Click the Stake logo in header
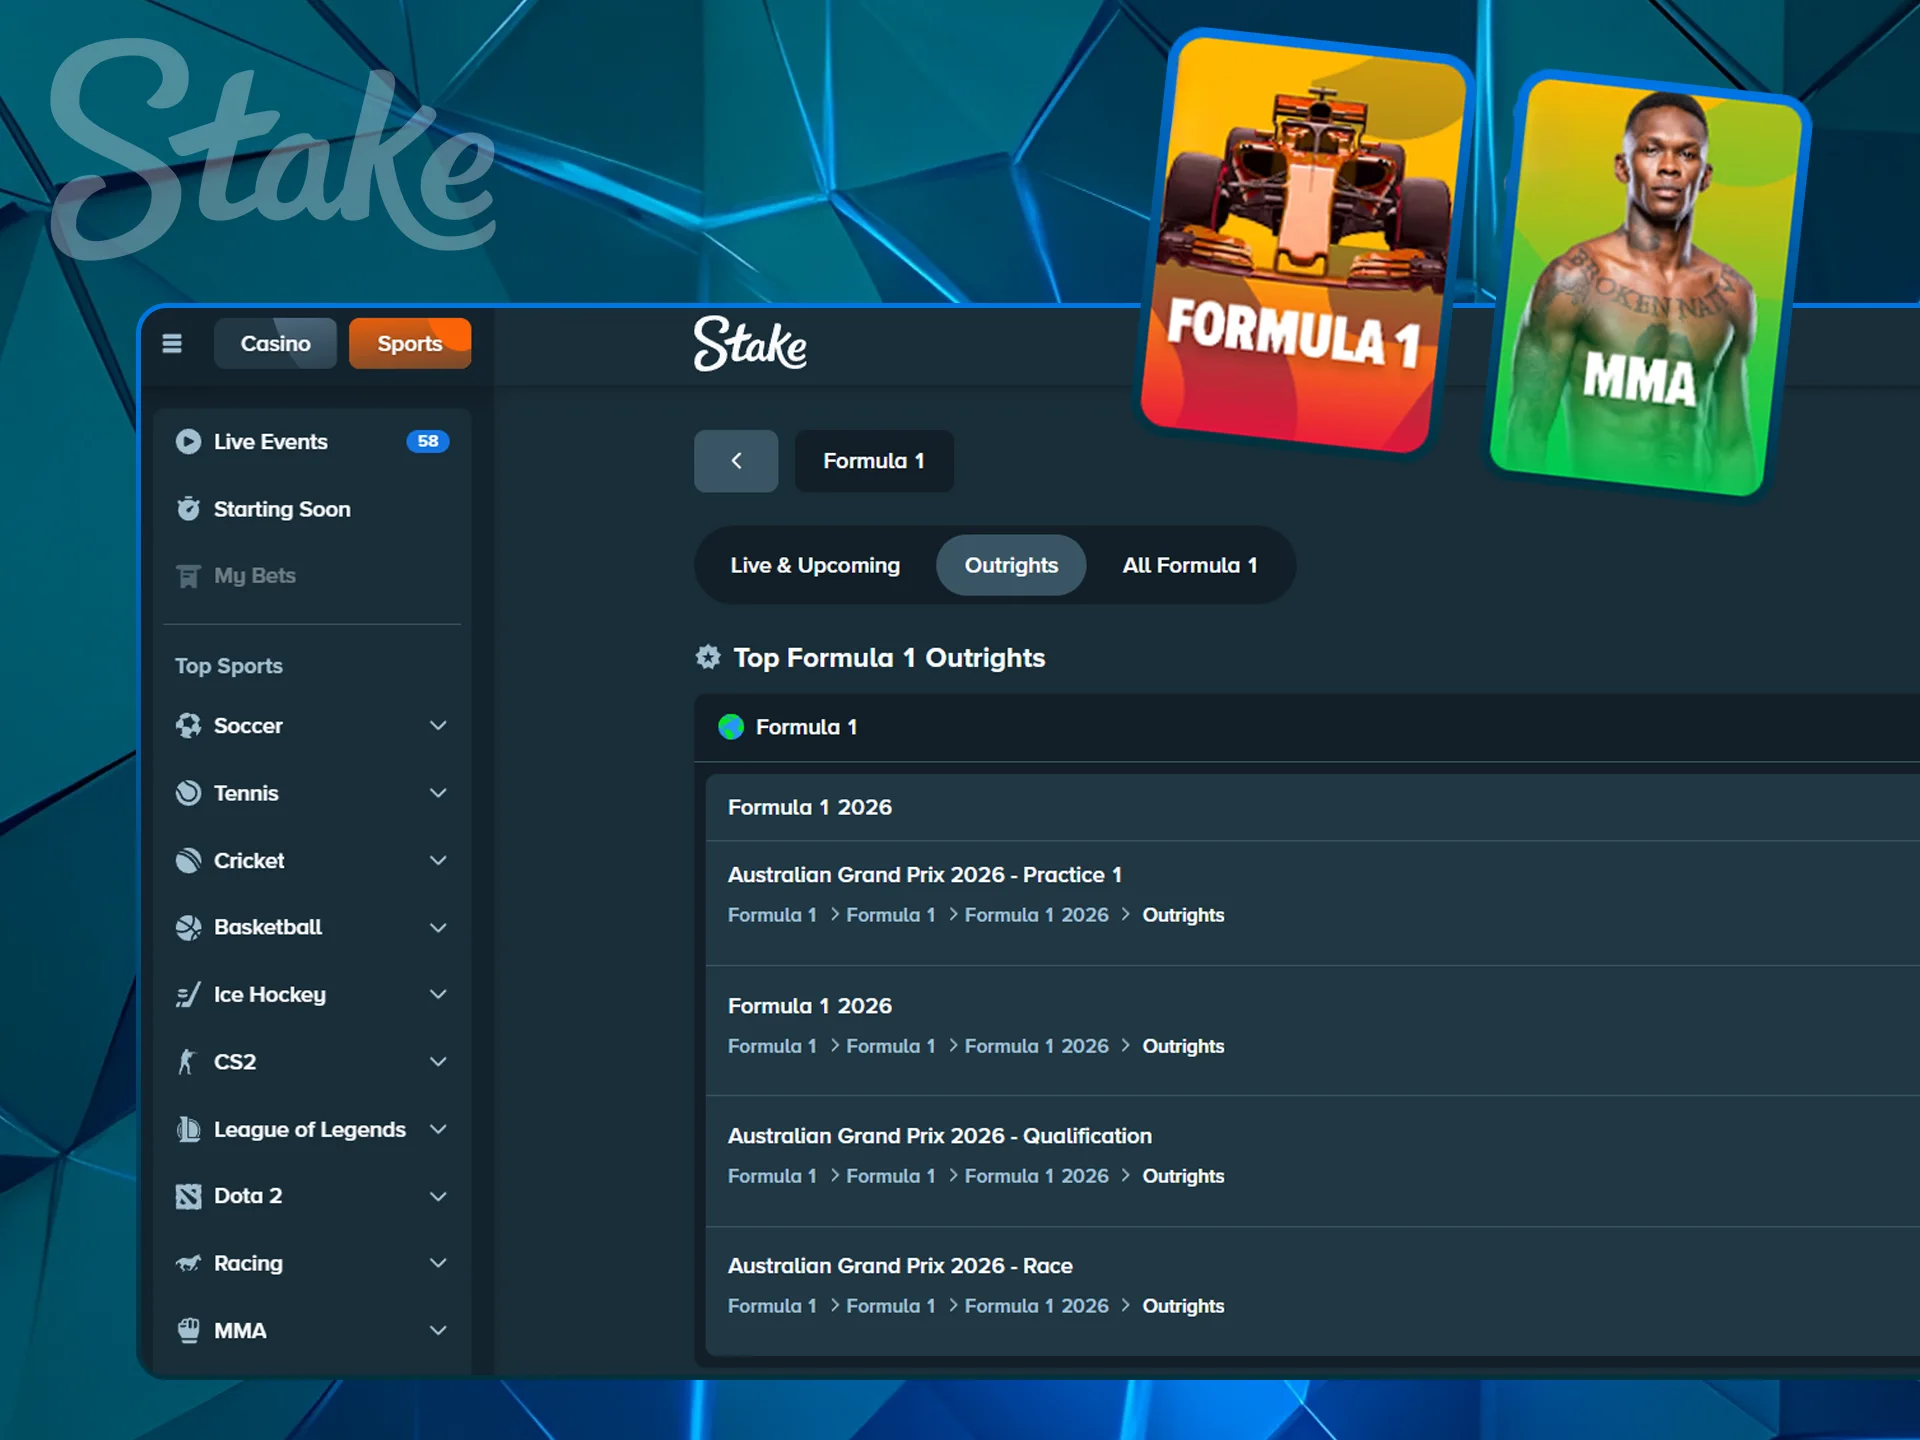The image size is (1920, 1440). pos(750,344)
